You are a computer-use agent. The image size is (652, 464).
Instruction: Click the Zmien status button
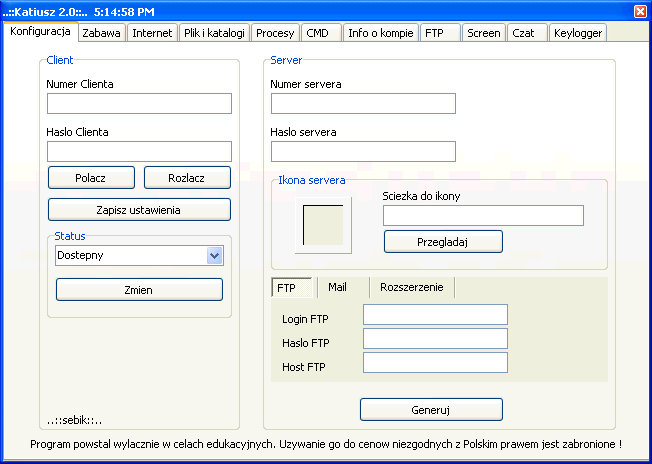point(139,289)
